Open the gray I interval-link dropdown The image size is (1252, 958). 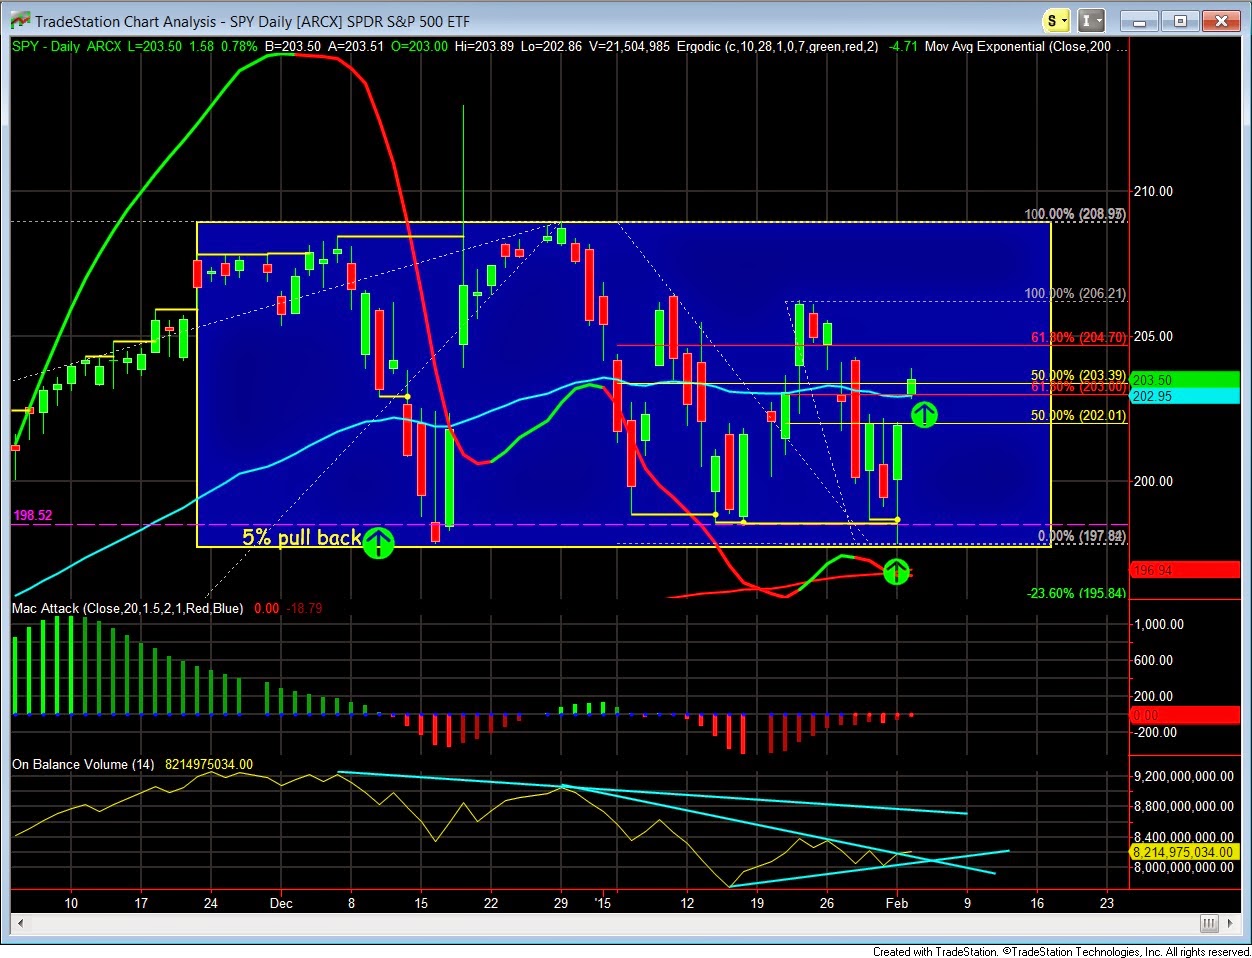[1092, 20]
